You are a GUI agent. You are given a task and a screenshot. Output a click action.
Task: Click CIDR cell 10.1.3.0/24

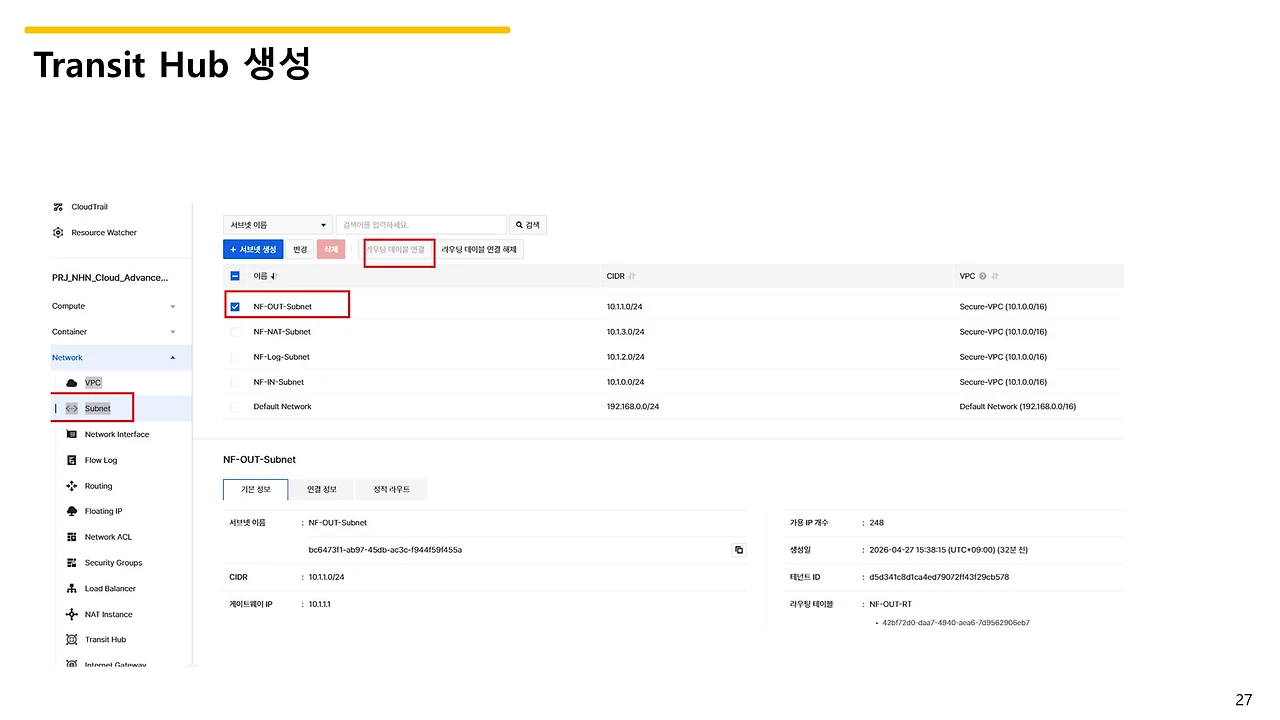(626, 332)
